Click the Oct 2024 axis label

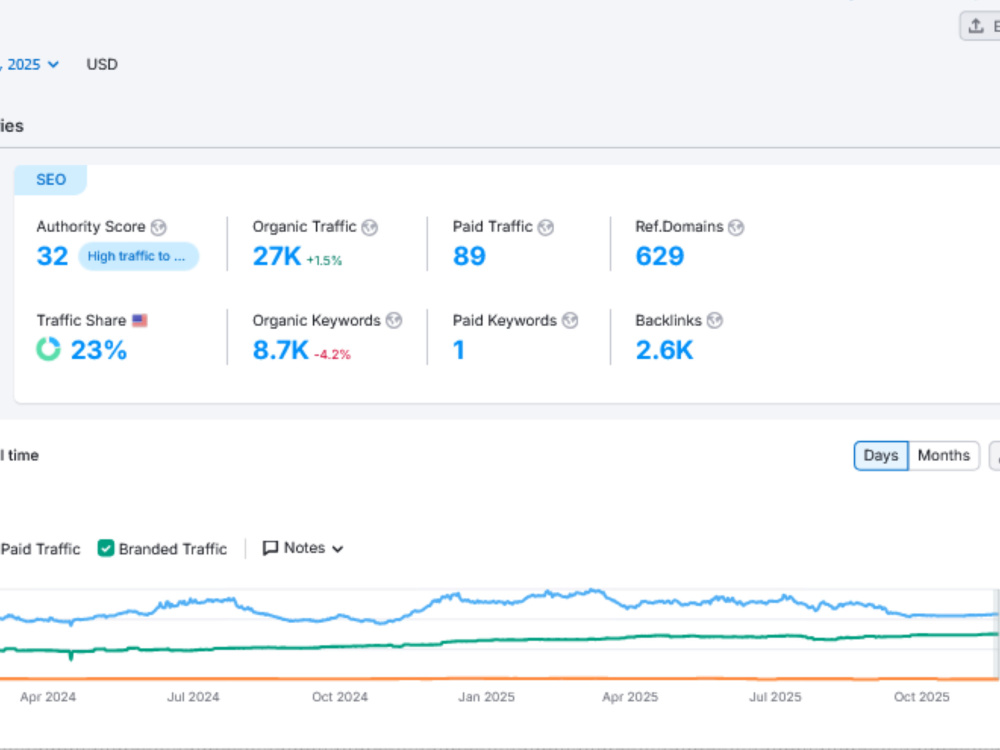340,696
